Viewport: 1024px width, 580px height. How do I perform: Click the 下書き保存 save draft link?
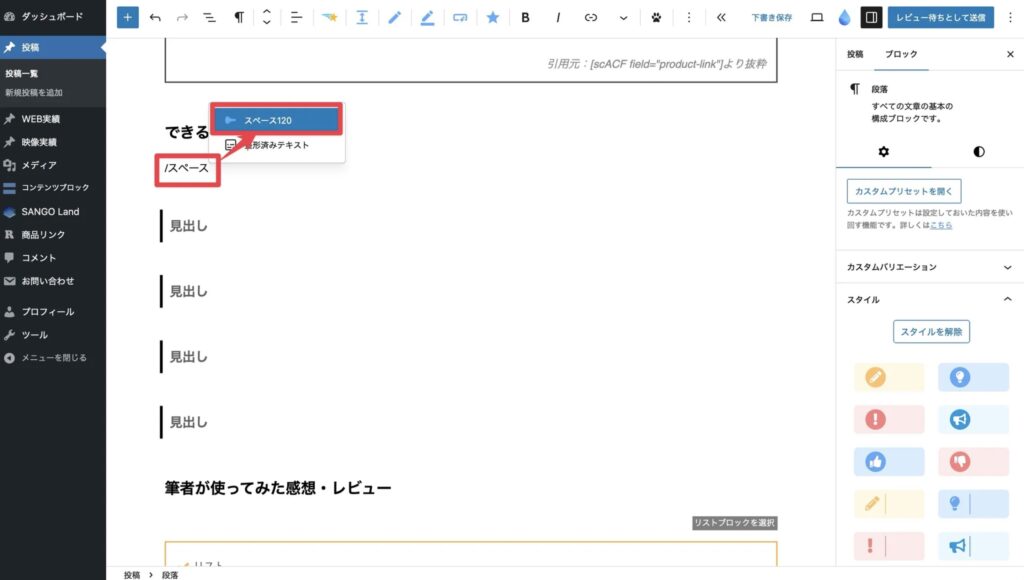(x=772, y=17)
